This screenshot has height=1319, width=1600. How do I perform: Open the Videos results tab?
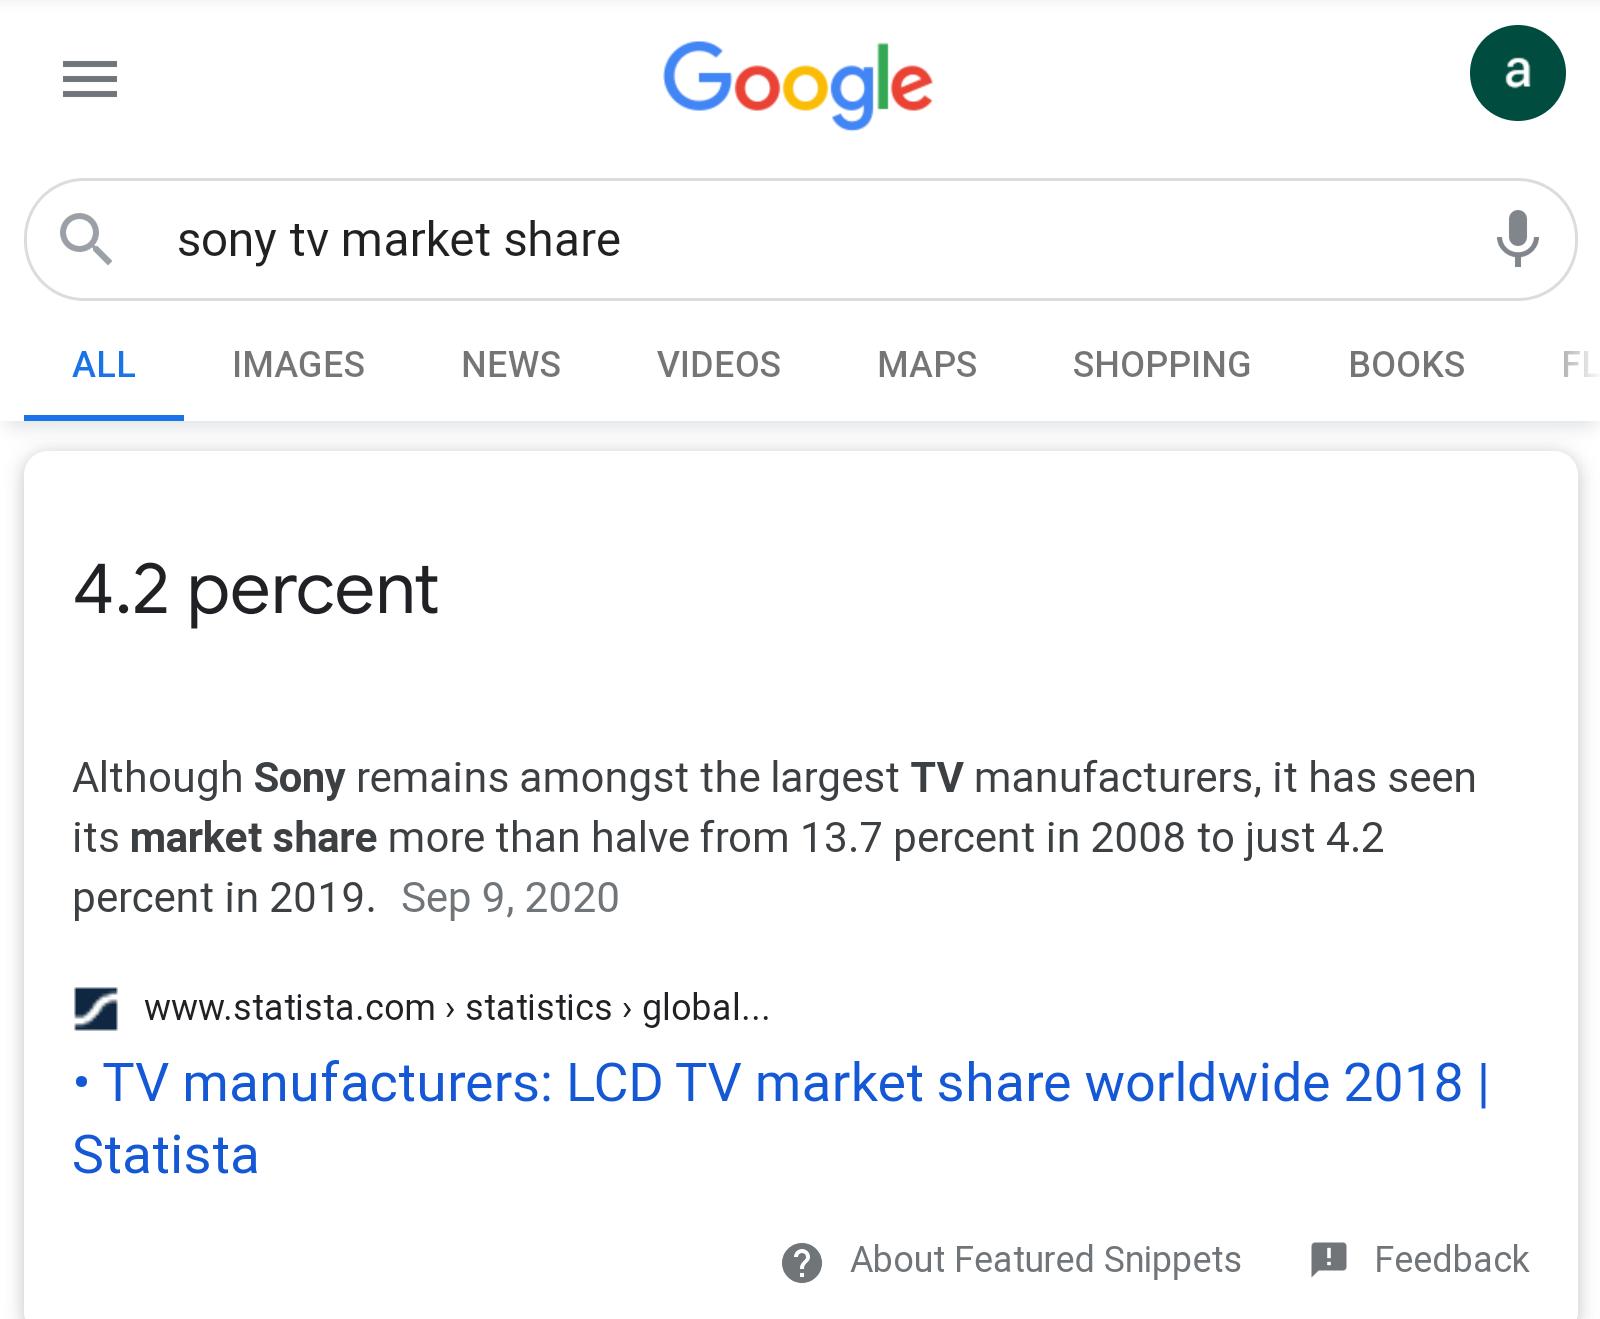pos(718,365)
